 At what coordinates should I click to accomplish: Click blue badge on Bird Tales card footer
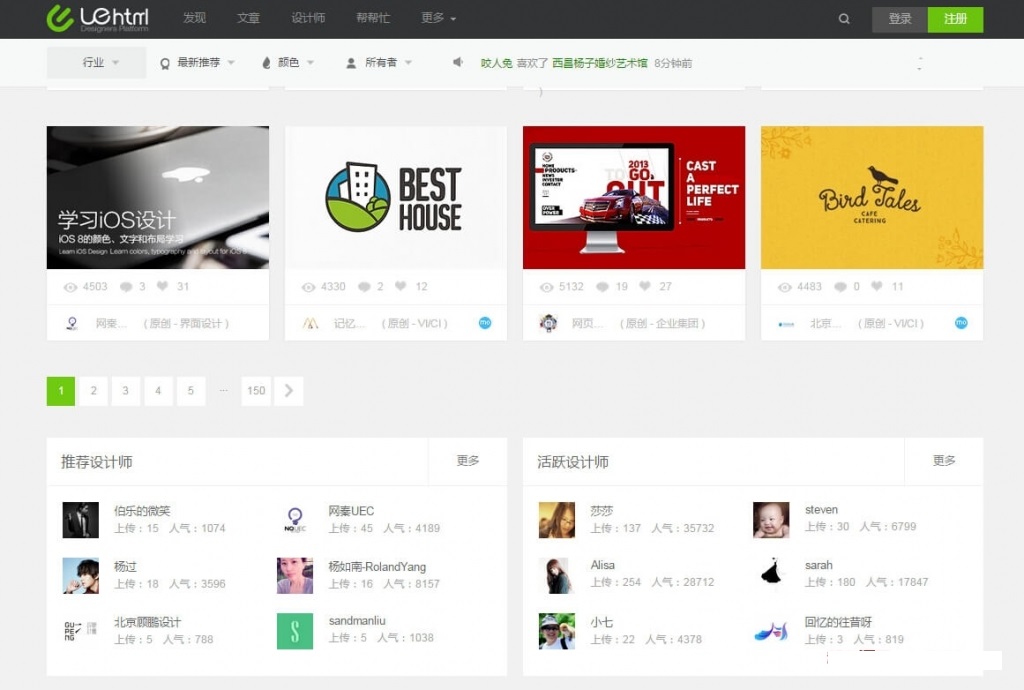click(x=961, y=323)
